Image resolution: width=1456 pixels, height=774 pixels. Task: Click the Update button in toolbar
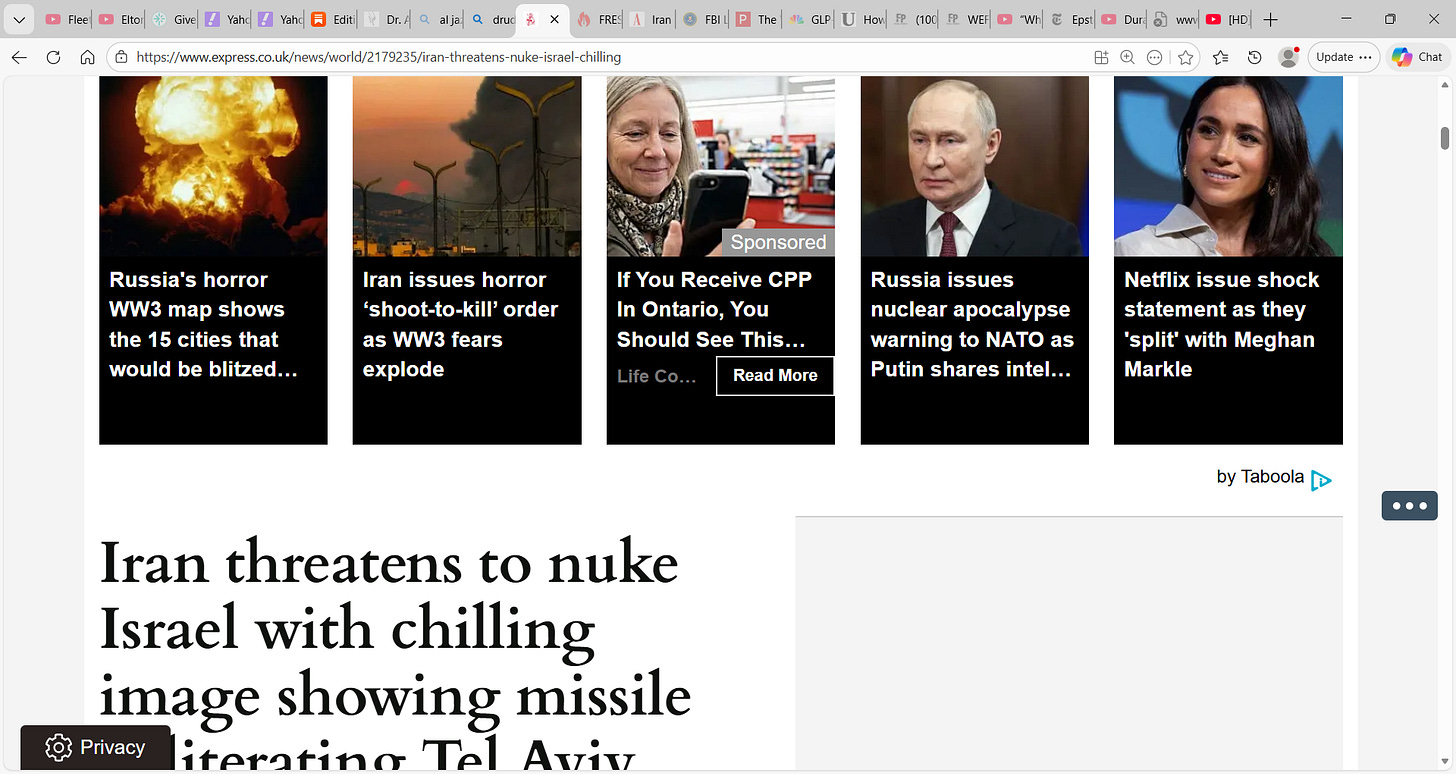pyautogui.click(x=1343, y=57)
